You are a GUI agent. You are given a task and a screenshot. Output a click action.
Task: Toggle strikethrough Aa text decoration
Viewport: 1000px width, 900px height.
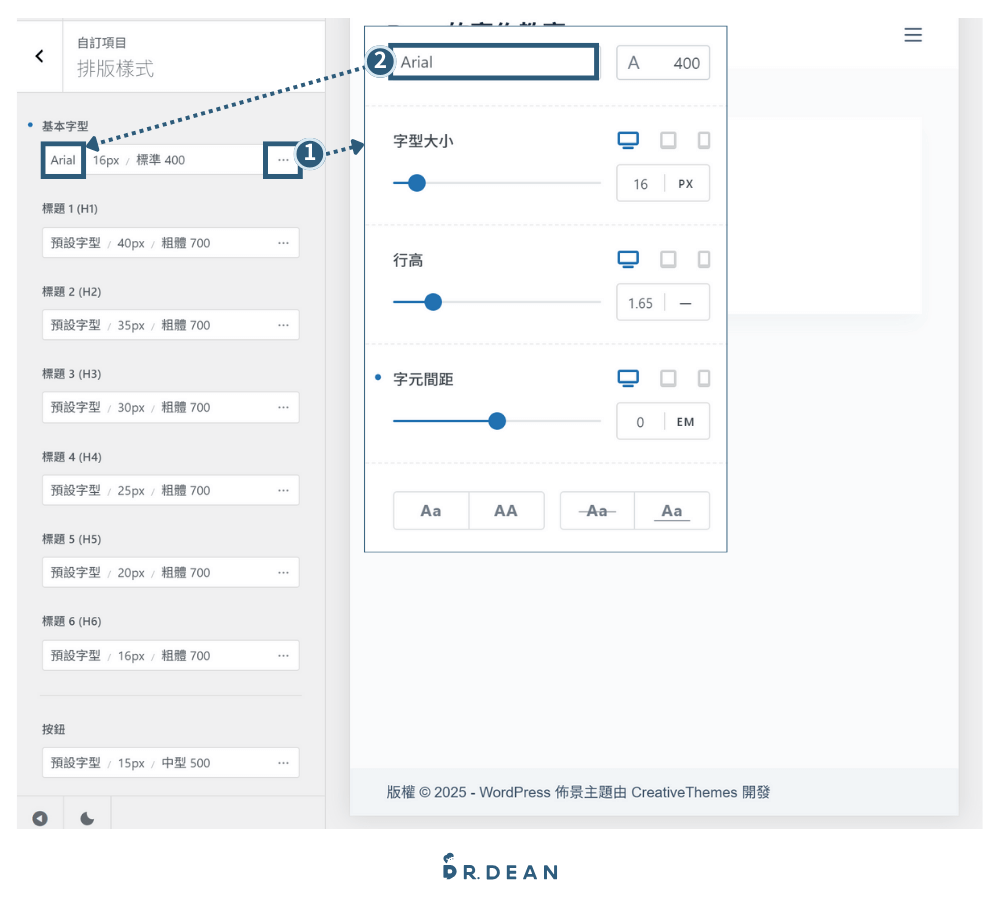coord(597,510)
